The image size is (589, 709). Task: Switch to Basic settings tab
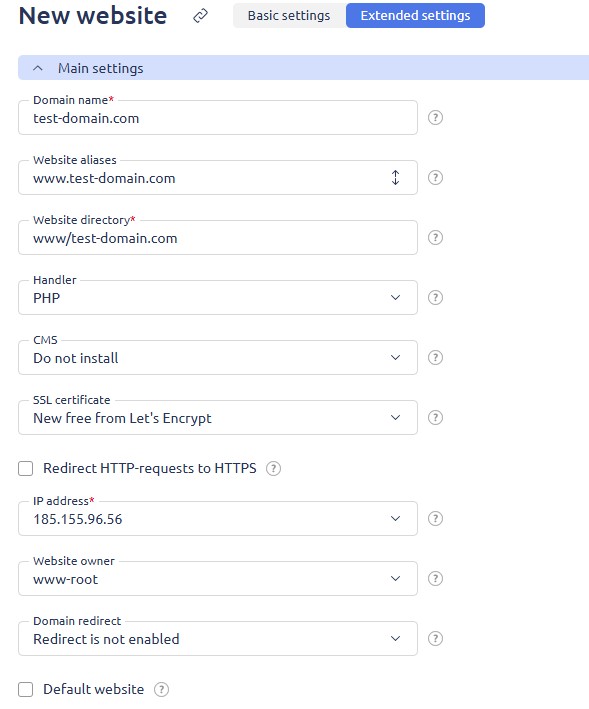289,15
